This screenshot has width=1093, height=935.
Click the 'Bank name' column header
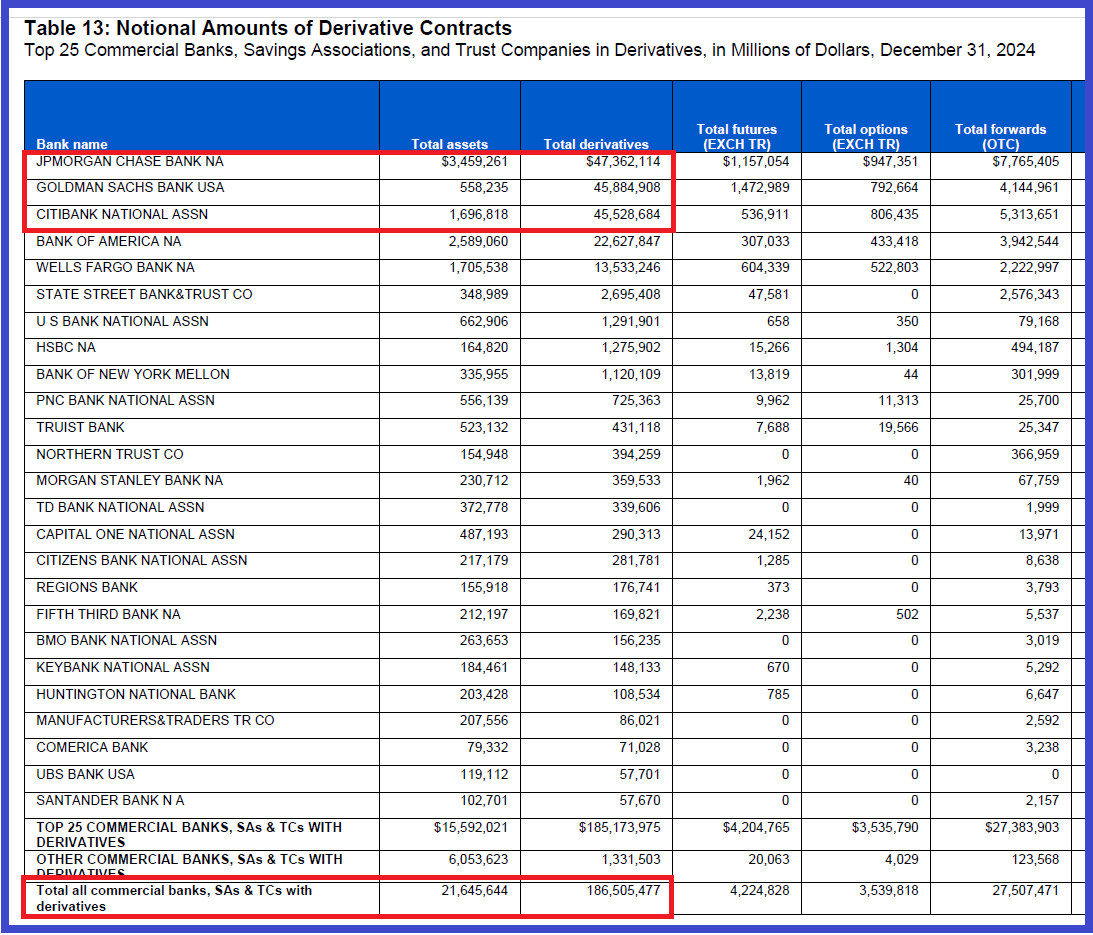pos(72,144)
